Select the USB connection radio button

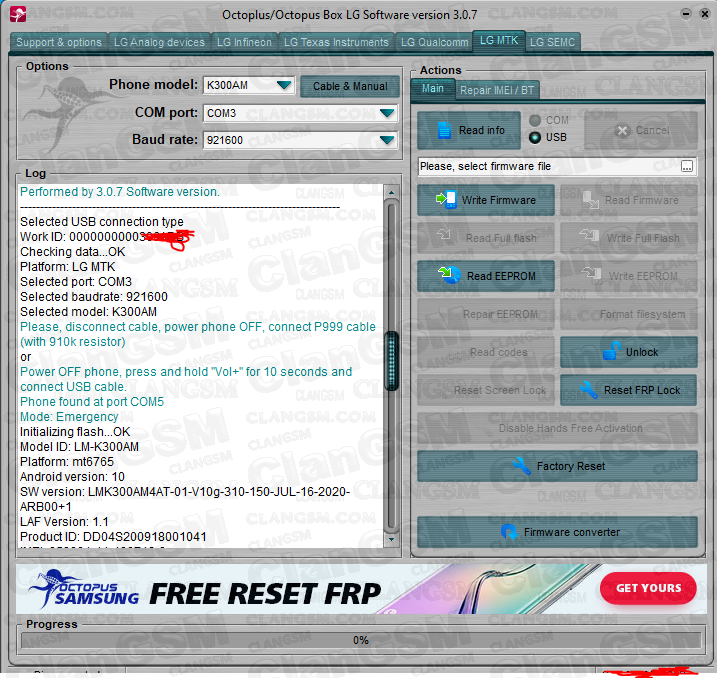(535, 137)
